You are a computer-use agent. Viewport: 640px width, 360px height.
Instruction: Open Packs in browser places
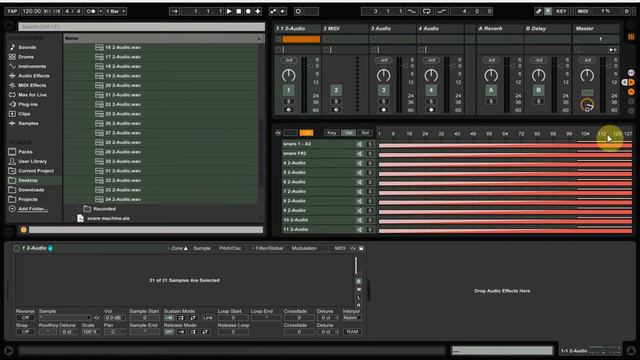[x=25, y=152]
